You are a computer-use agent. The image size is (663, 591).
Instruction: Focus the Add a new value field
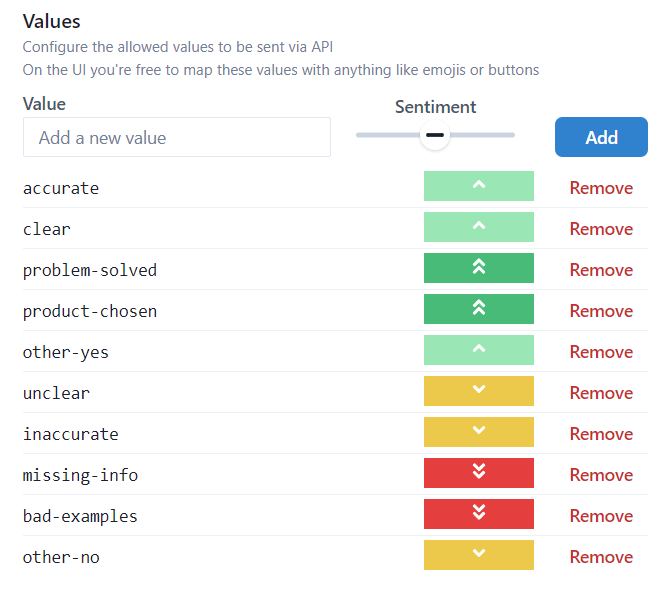pyautogui.click(x=176, y=138)
